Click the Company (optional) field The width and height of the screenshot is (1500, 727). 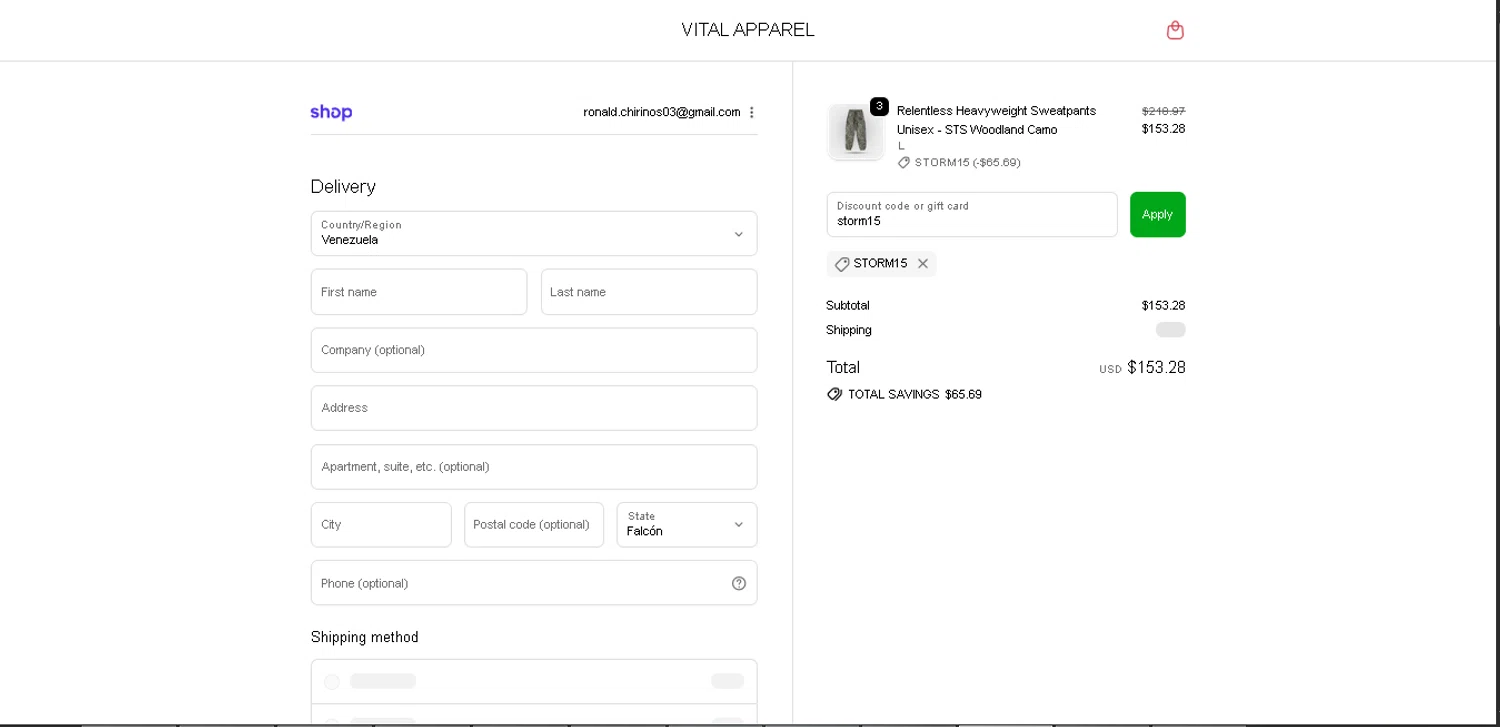[x=534, y=350]
